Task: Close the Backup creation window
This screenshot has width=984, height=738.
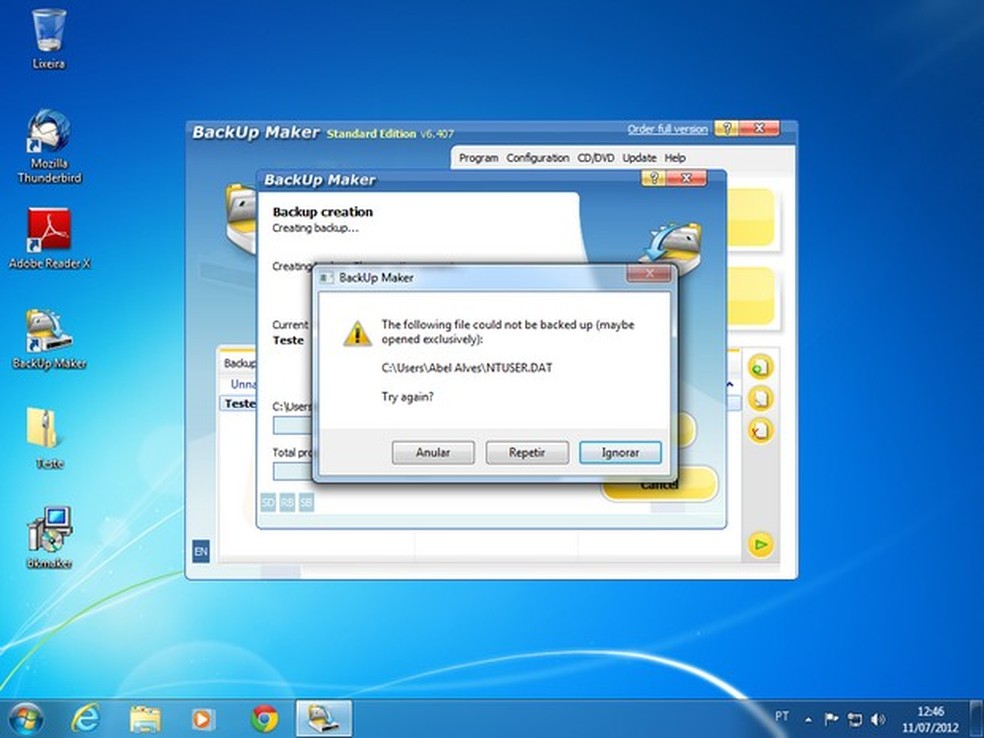Action: coord(686,178)
